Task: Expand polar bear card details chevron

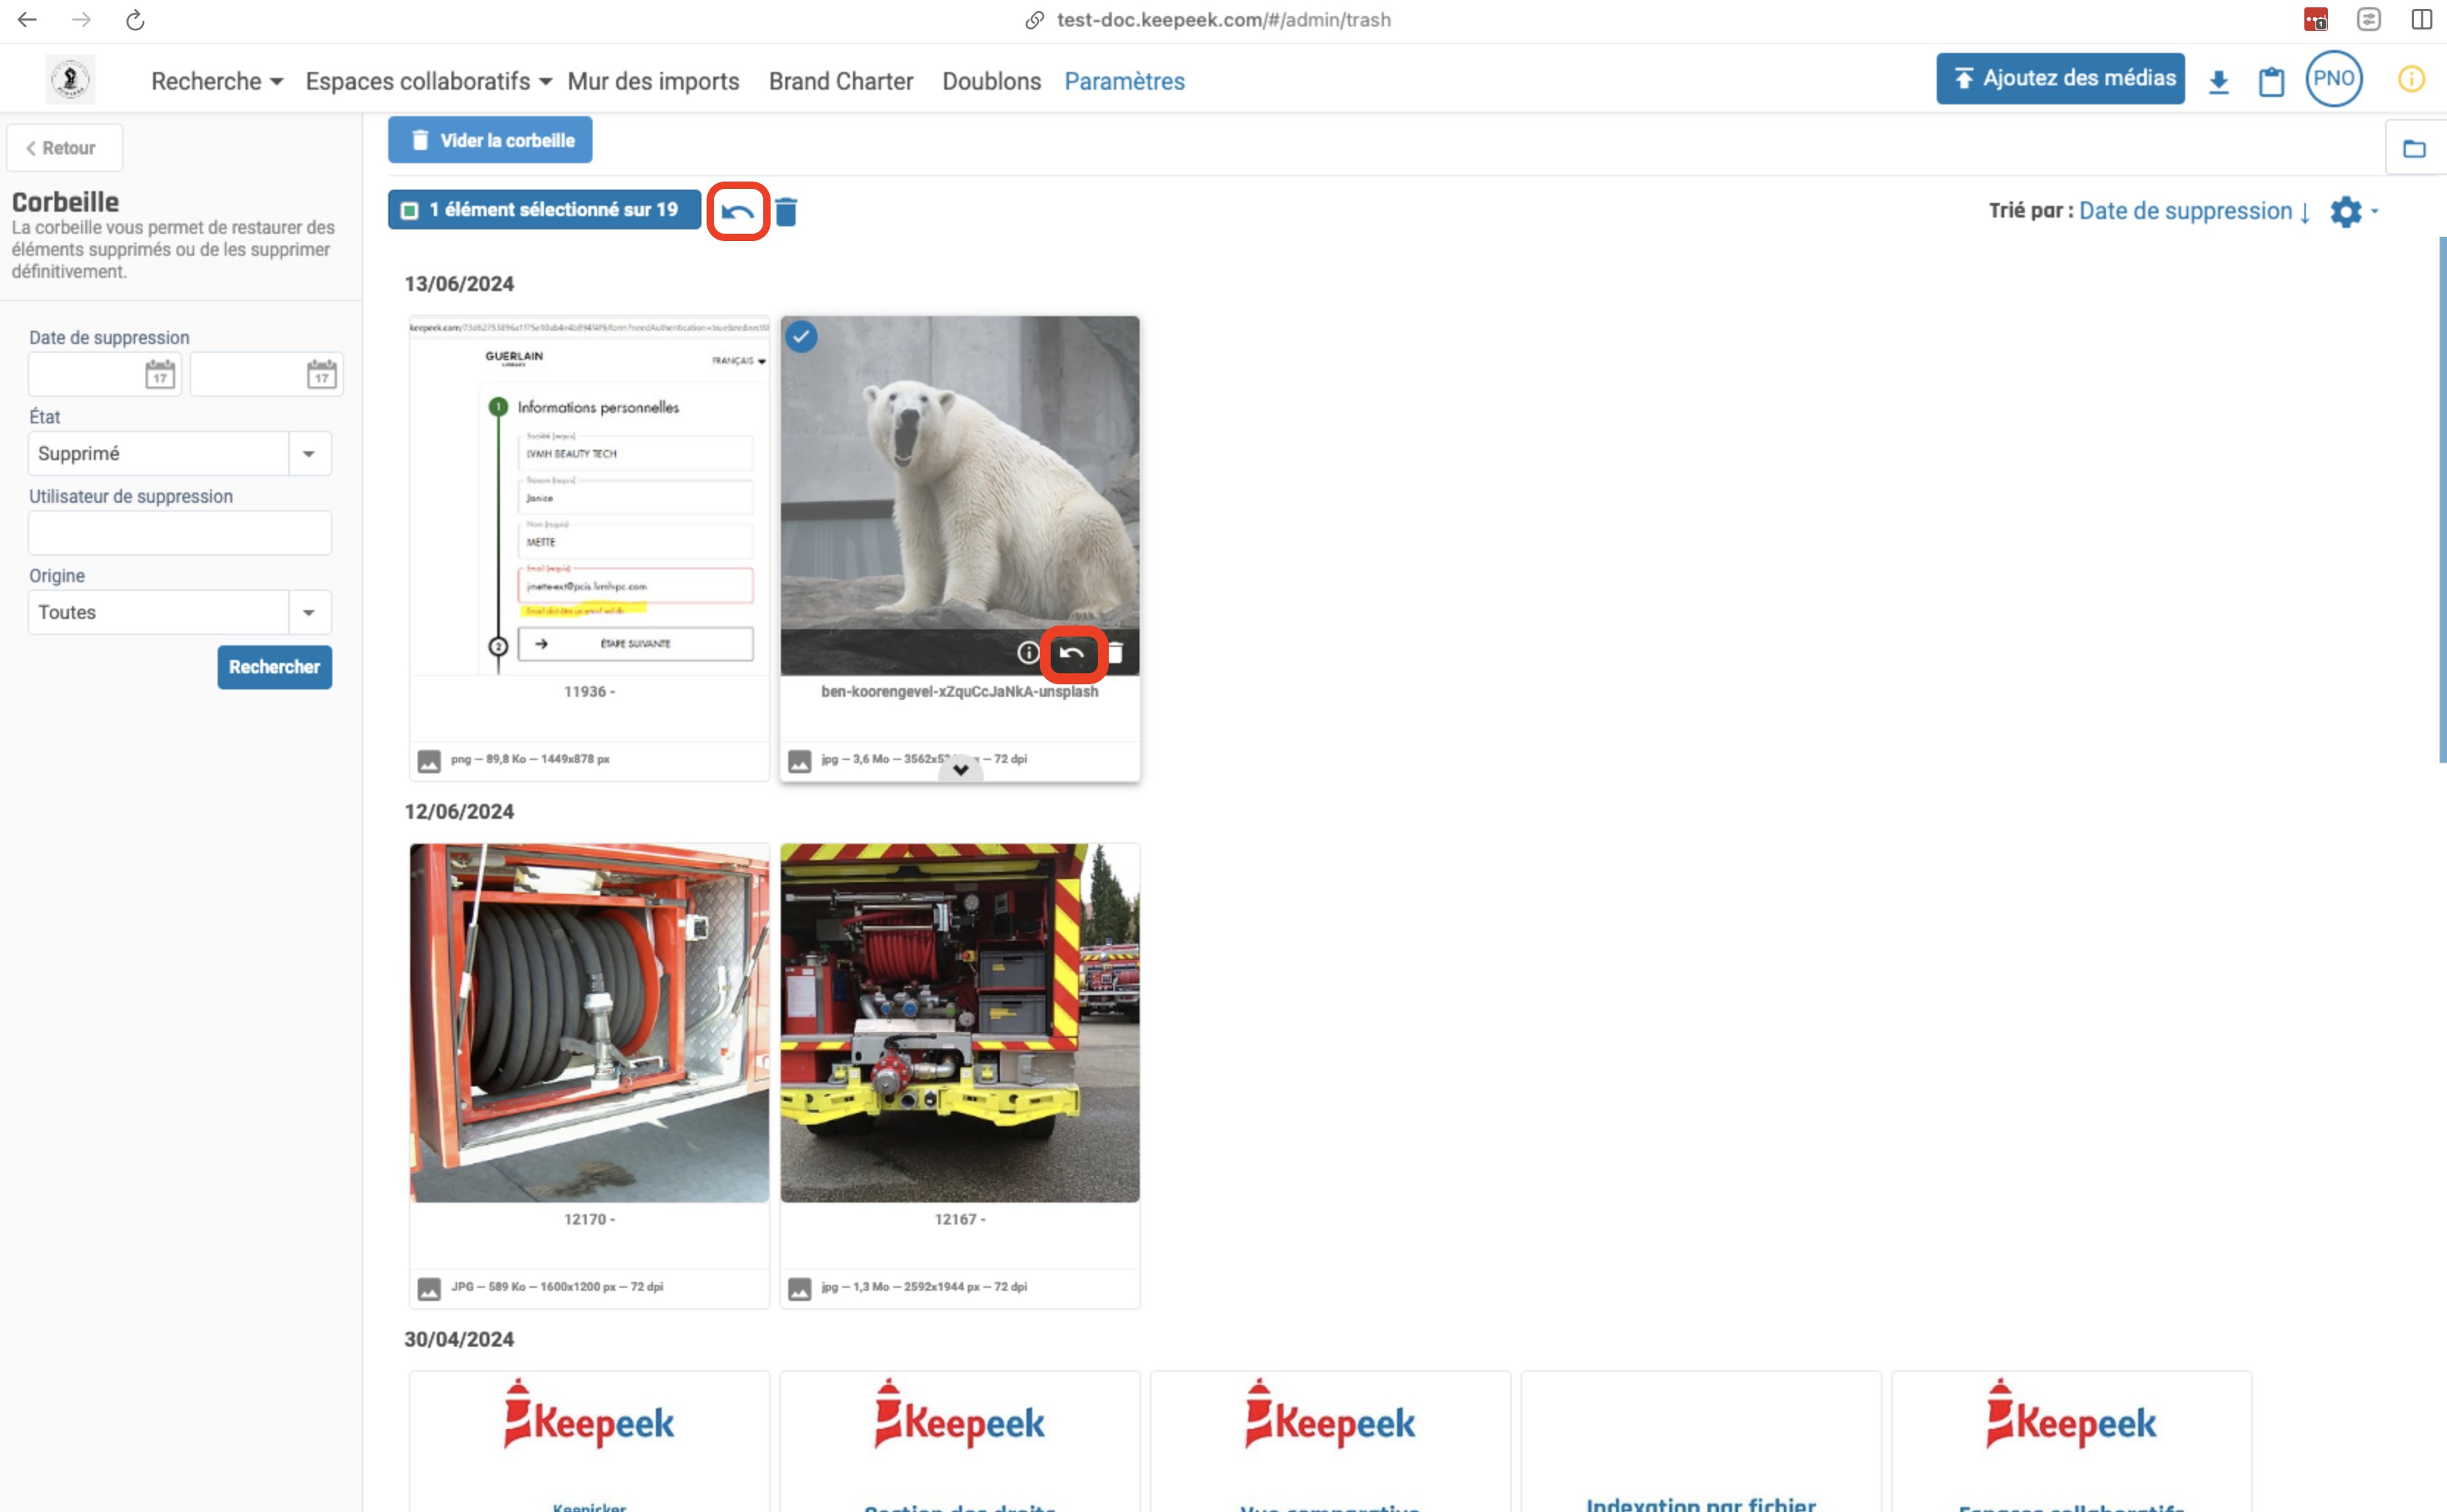Action: pyautogui.click(x=960, y=769)
